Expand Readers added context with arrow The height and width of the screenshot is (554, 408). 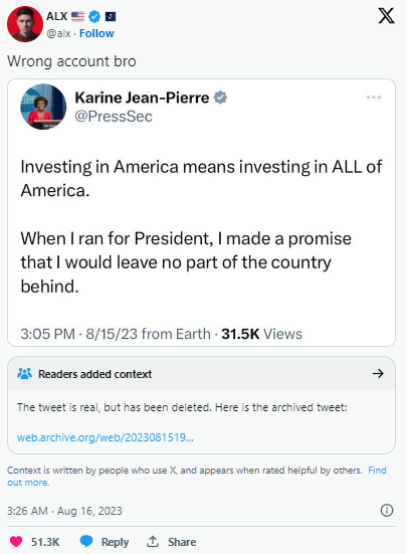[378, 373]
